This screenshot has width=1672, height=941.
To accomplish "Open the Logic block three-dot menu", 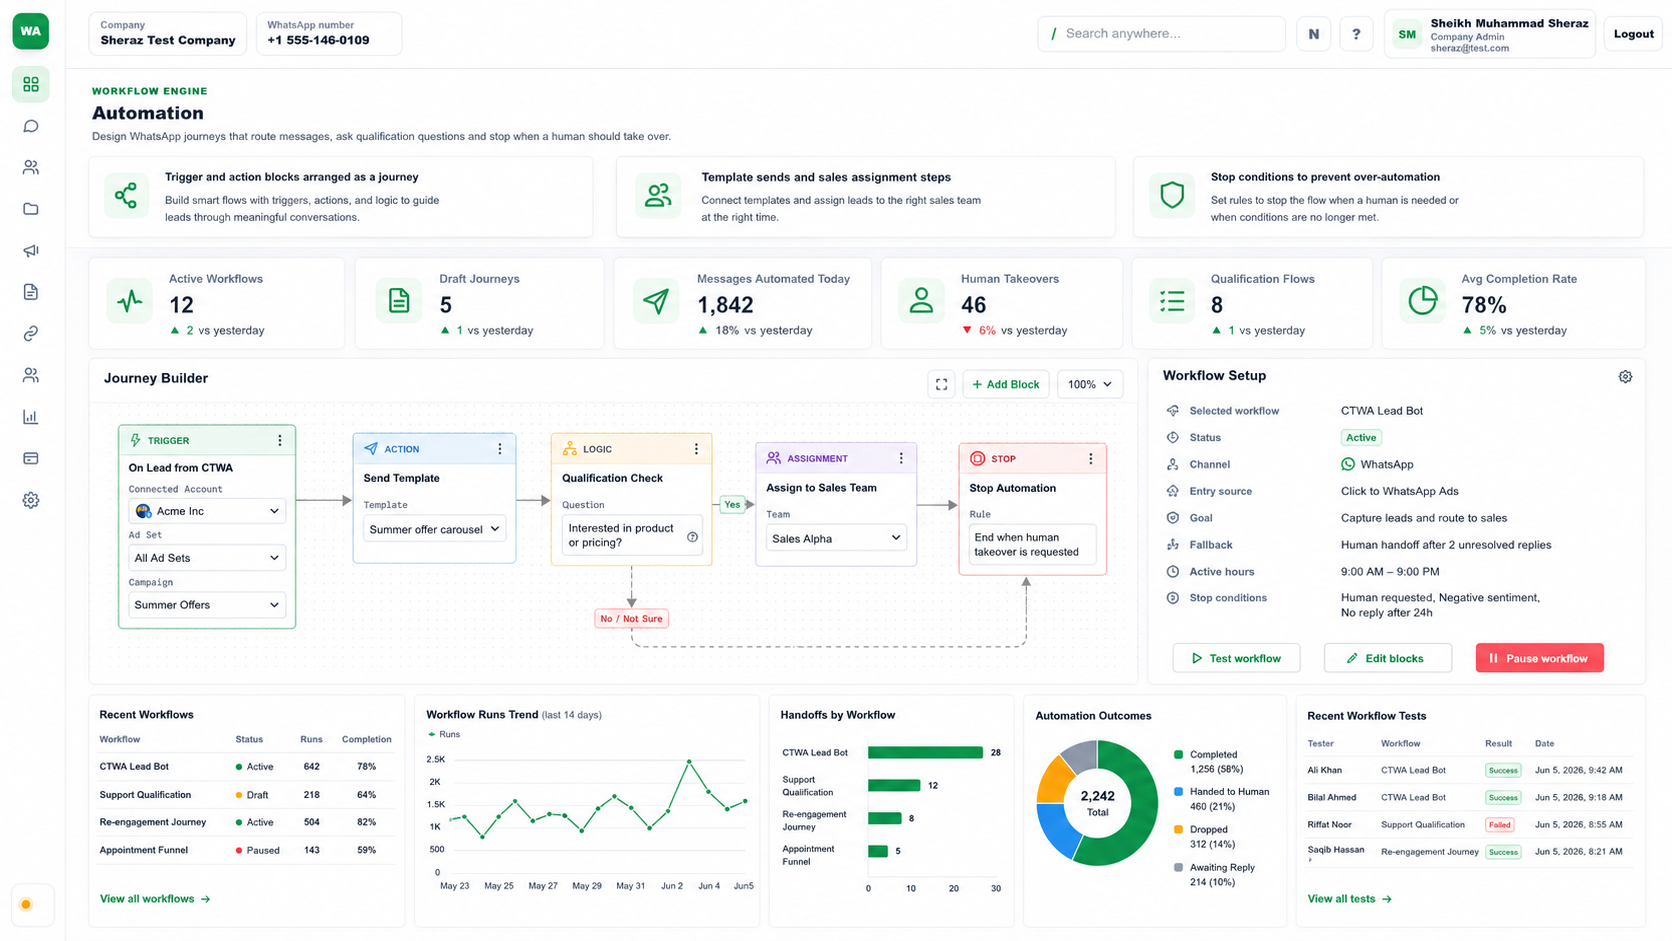I will (696, 449).
